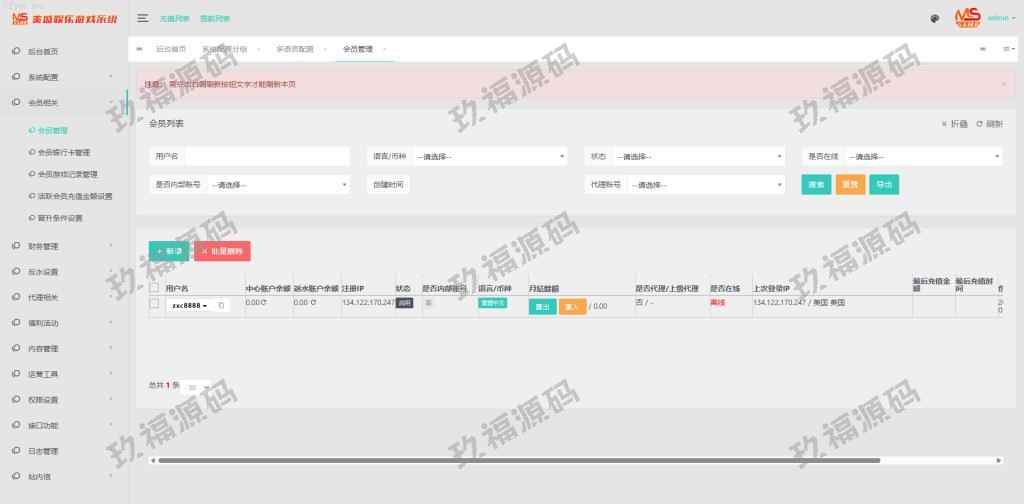Tick the select-all checkbox in the table header
Viewport: 1024px width, 504px height.
click(x=154, y=288)
